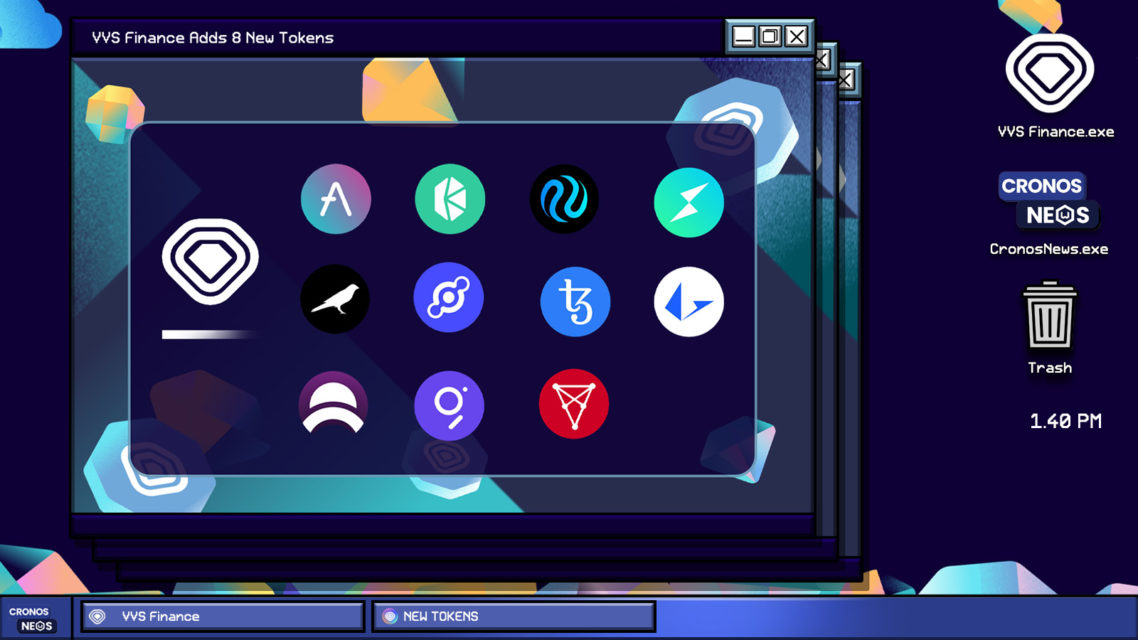Click the Cronos News start button in taskbar

coord(35,618)
